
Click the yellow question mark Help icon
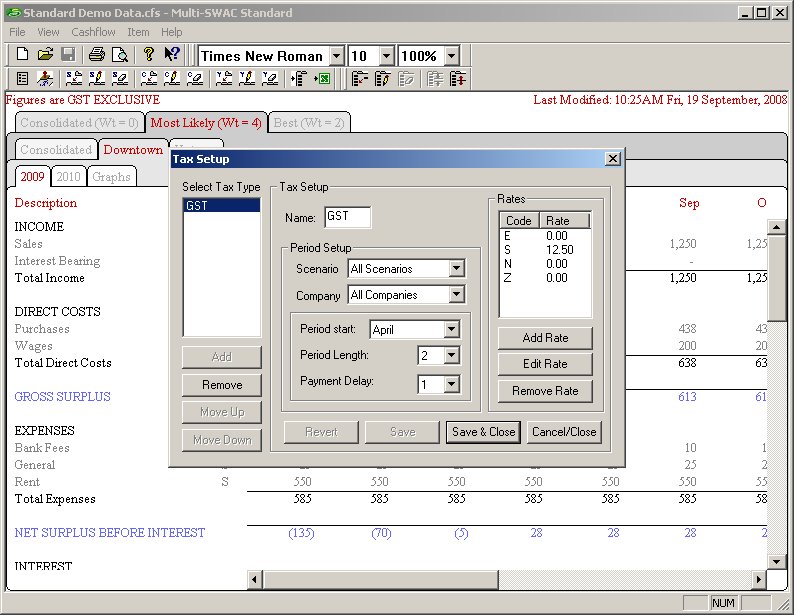point(148,55)
